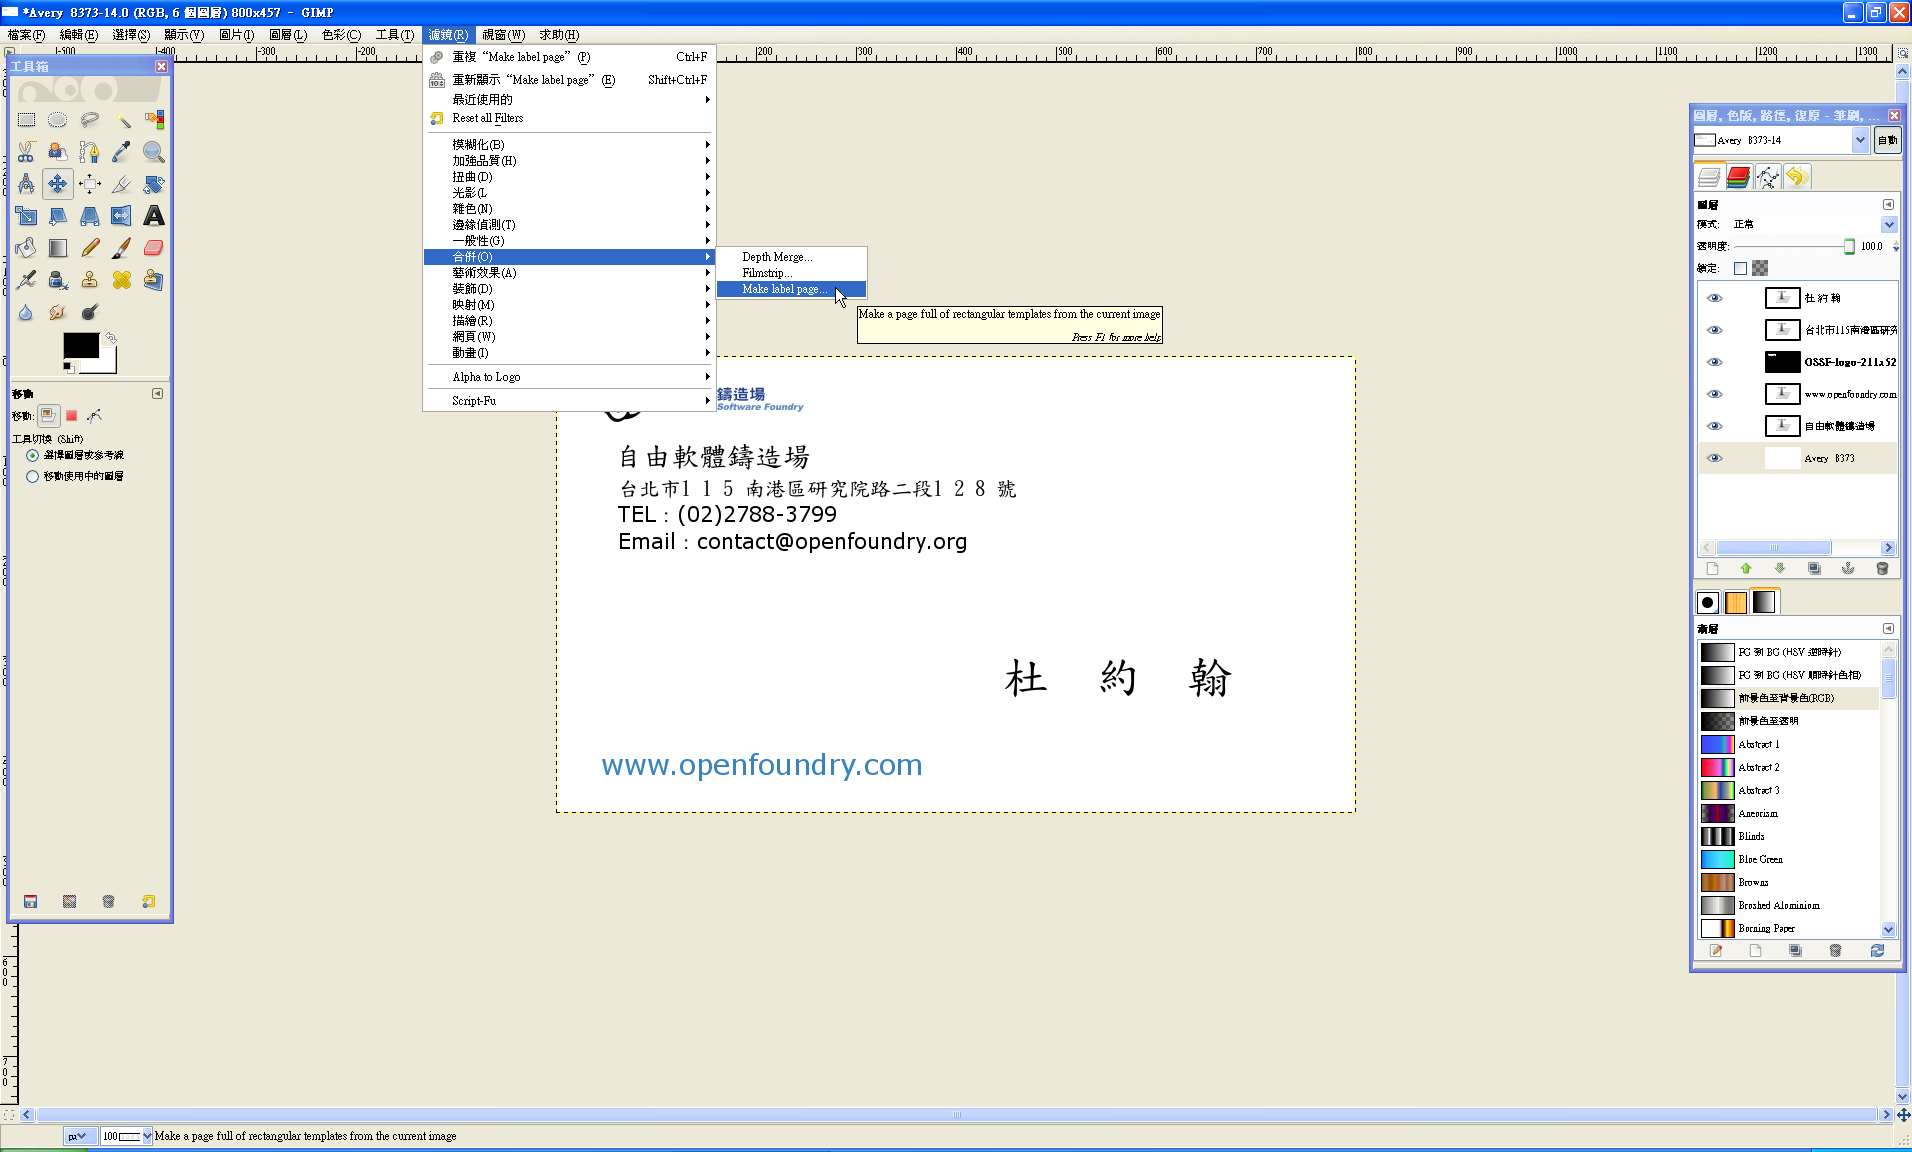Switch to the Undo History tab

pos(1797,178)
